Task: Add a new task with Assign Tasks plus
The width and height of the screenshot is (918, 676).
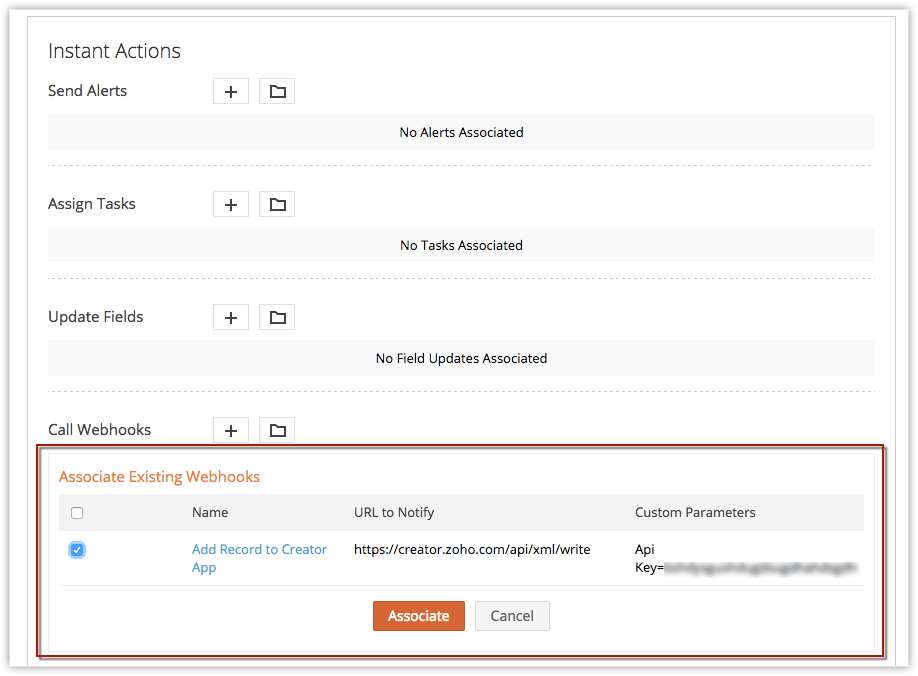Action: pyautogui.click(x=231, y=205)
